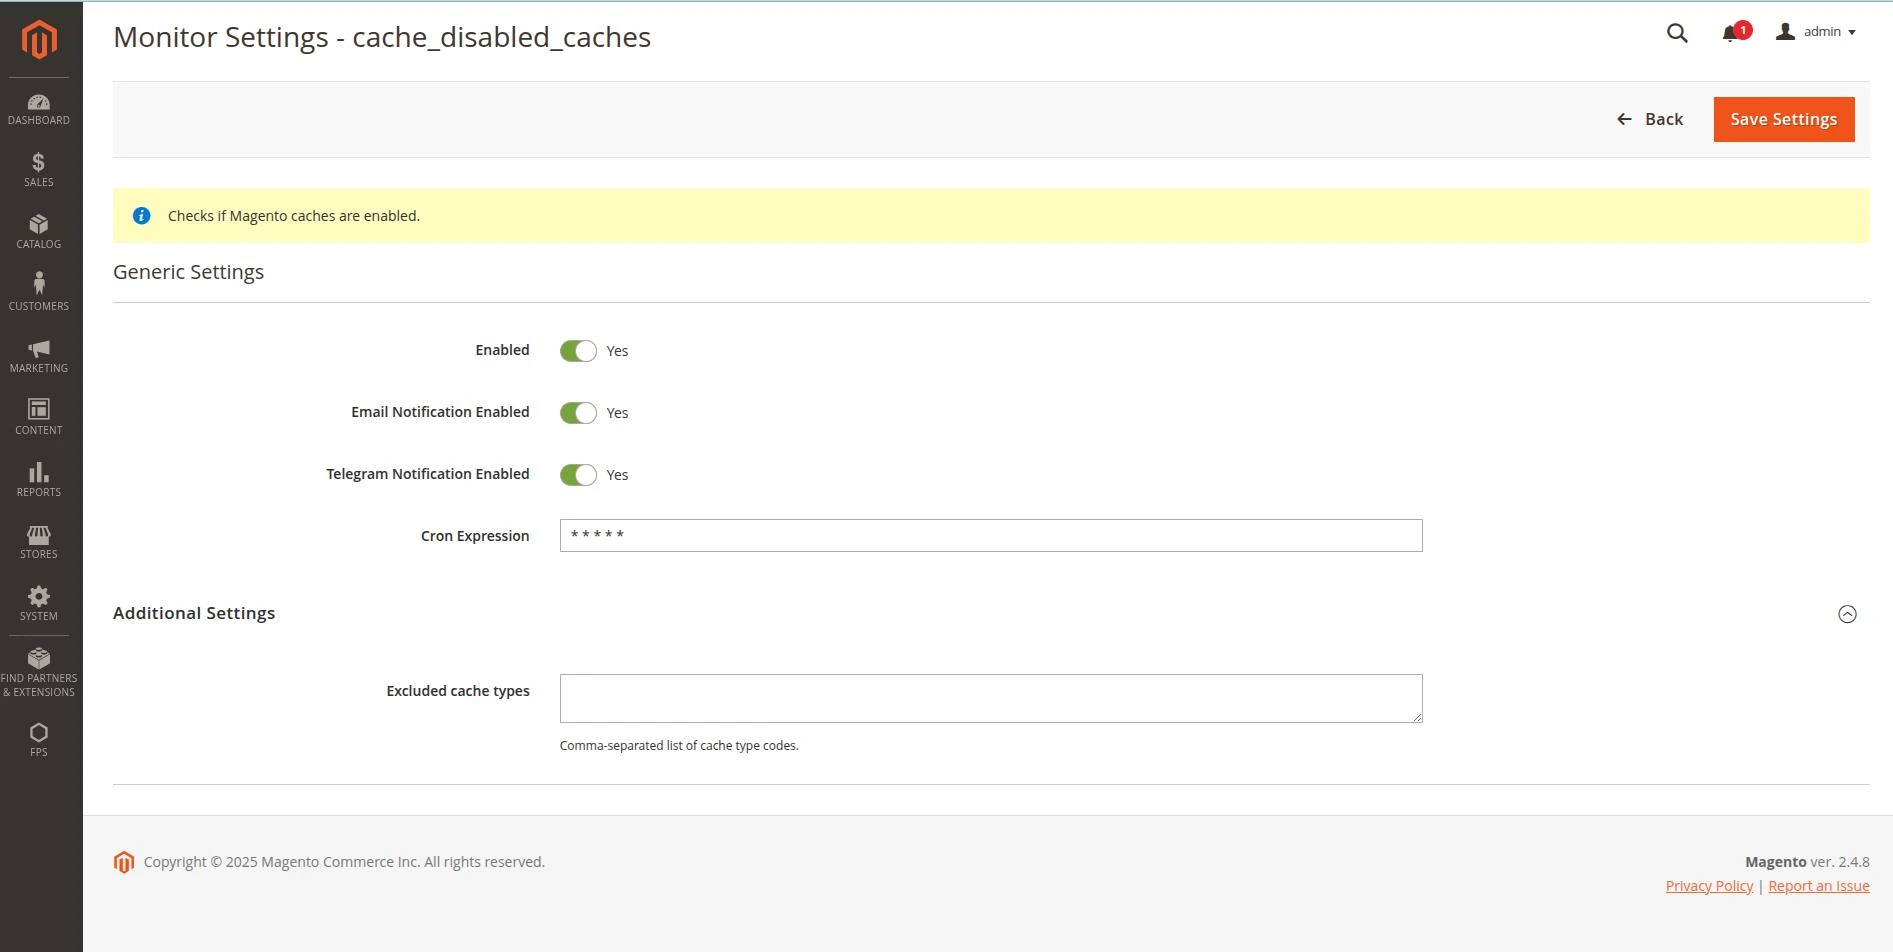Screen dimensions: 1893x952
Task: Open the System sidebar icon
Action: pyautogui.click(x=38, y=601)
